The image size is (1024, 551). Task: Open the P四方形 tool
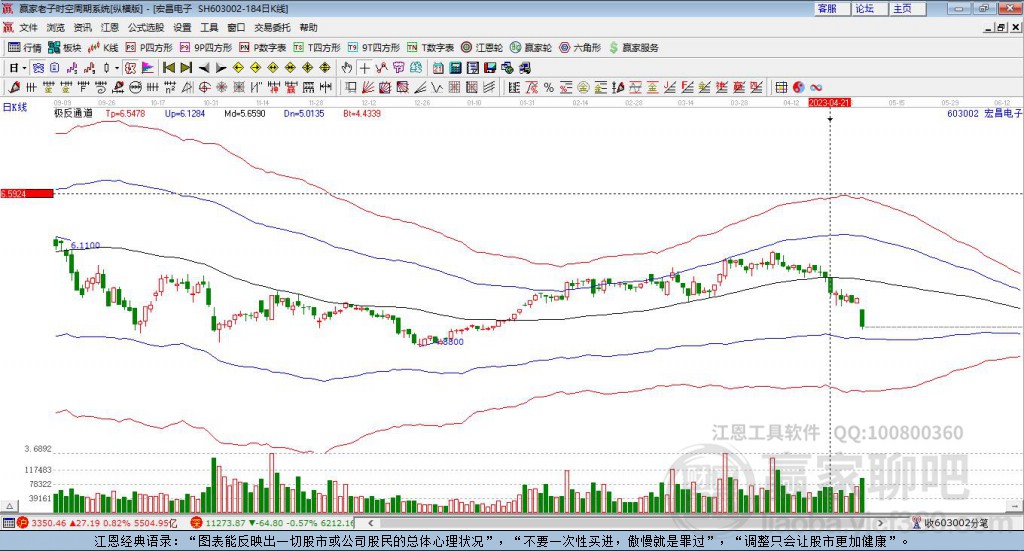(x=150, y=48)
